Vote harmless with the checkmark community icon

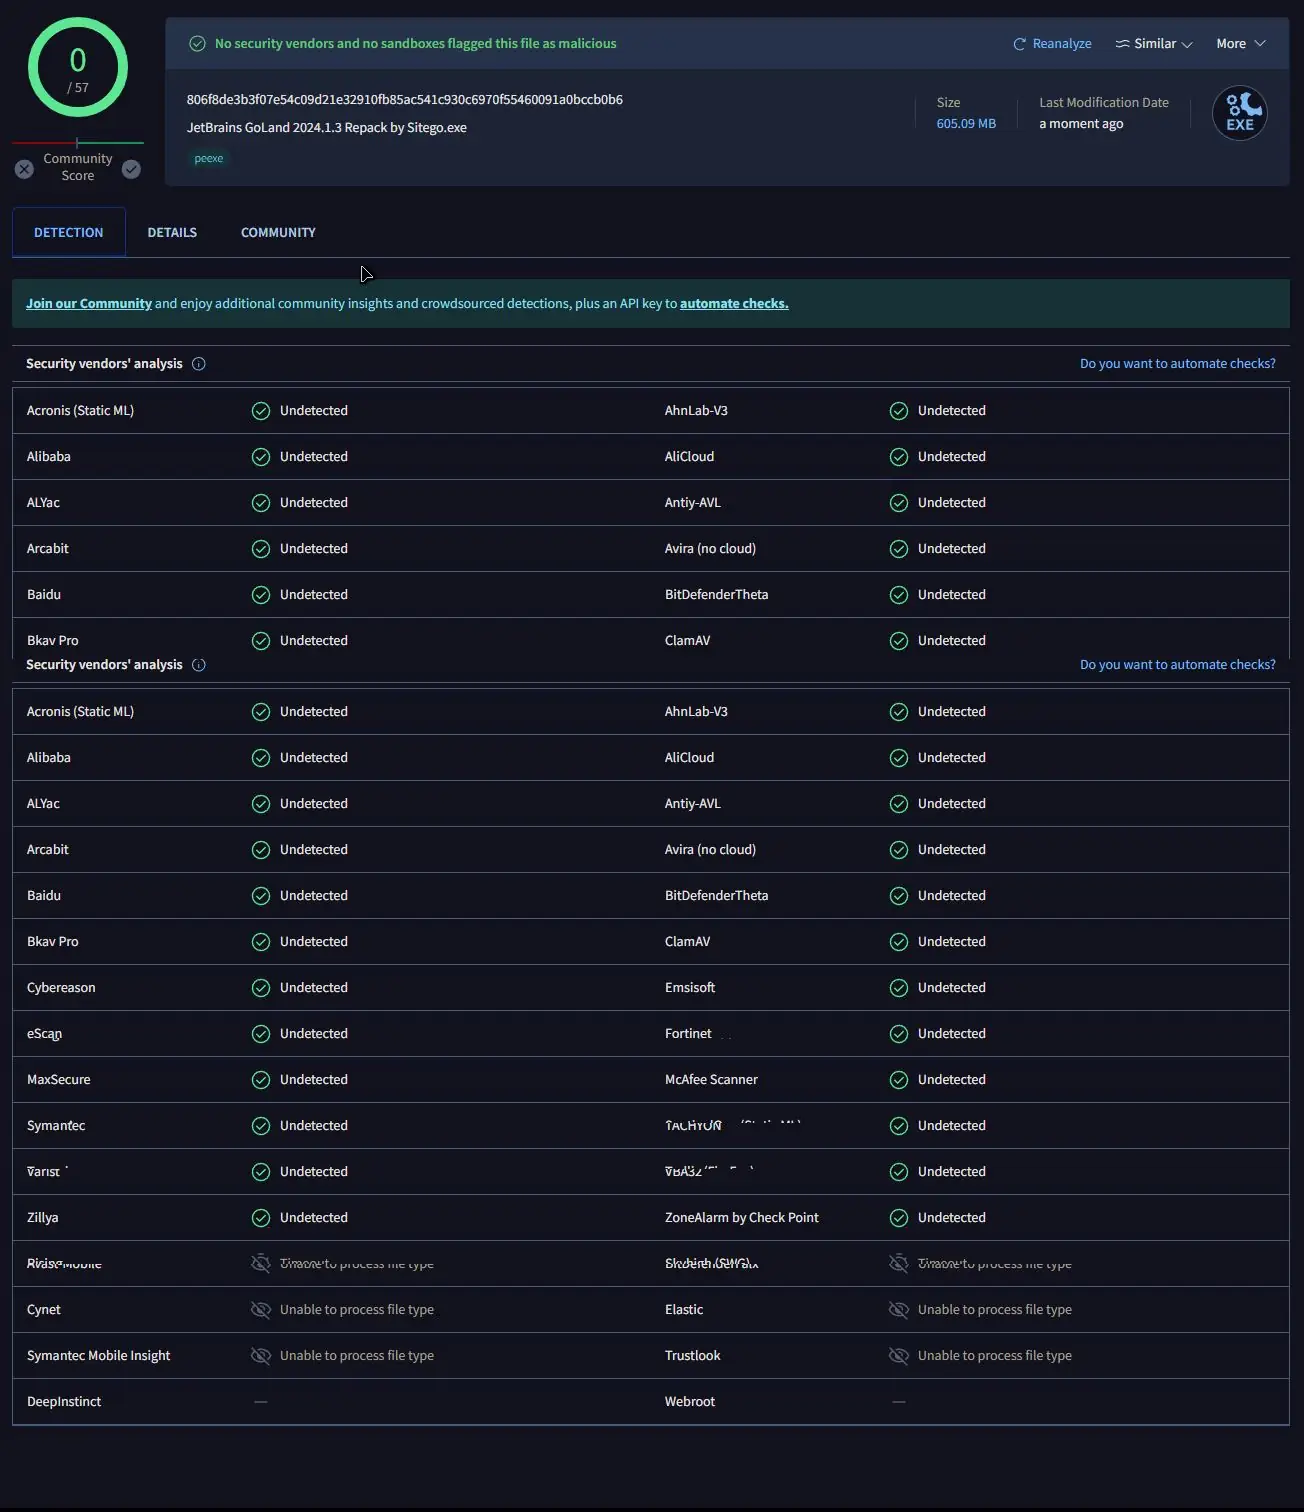click(131, 170)
